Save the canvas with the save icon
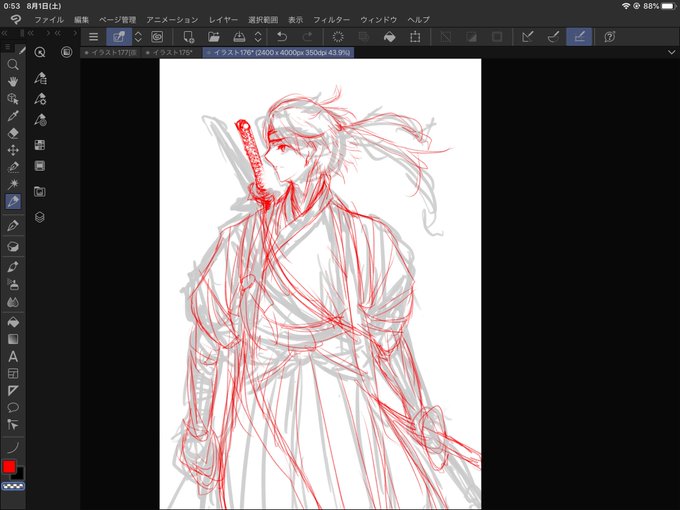This screenshot has width=680, height=510. pos(239,37)
